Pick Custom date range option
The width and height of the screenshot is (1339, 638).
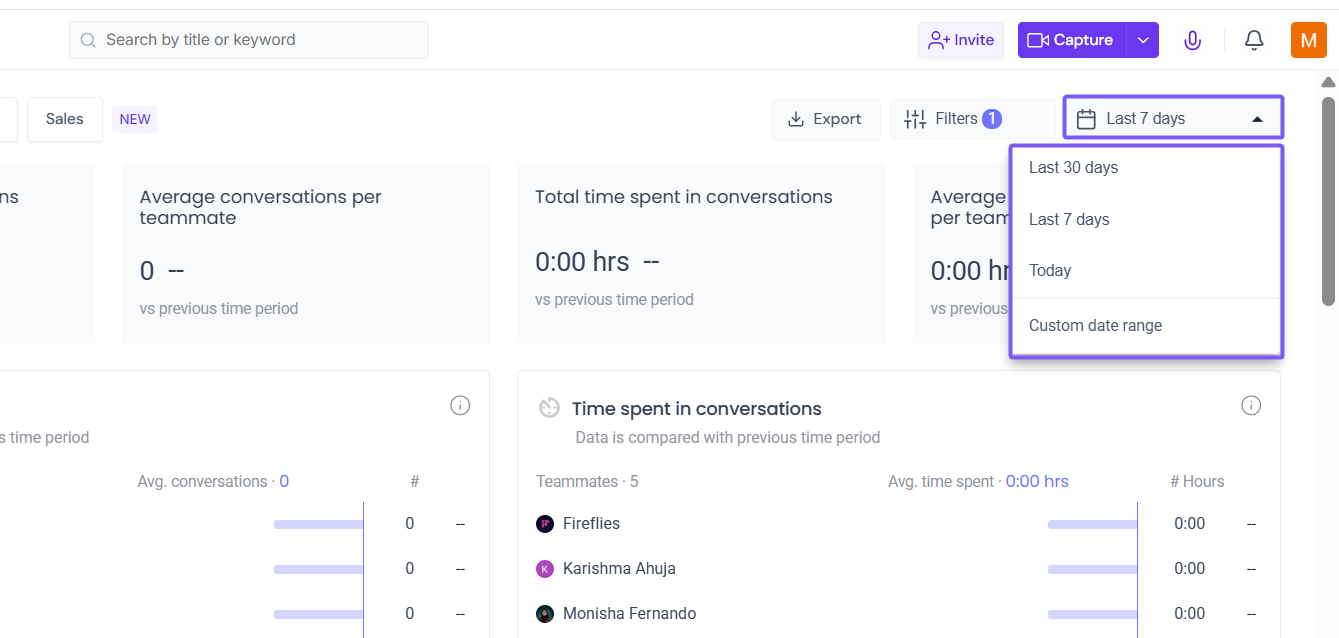(1095, 325)
